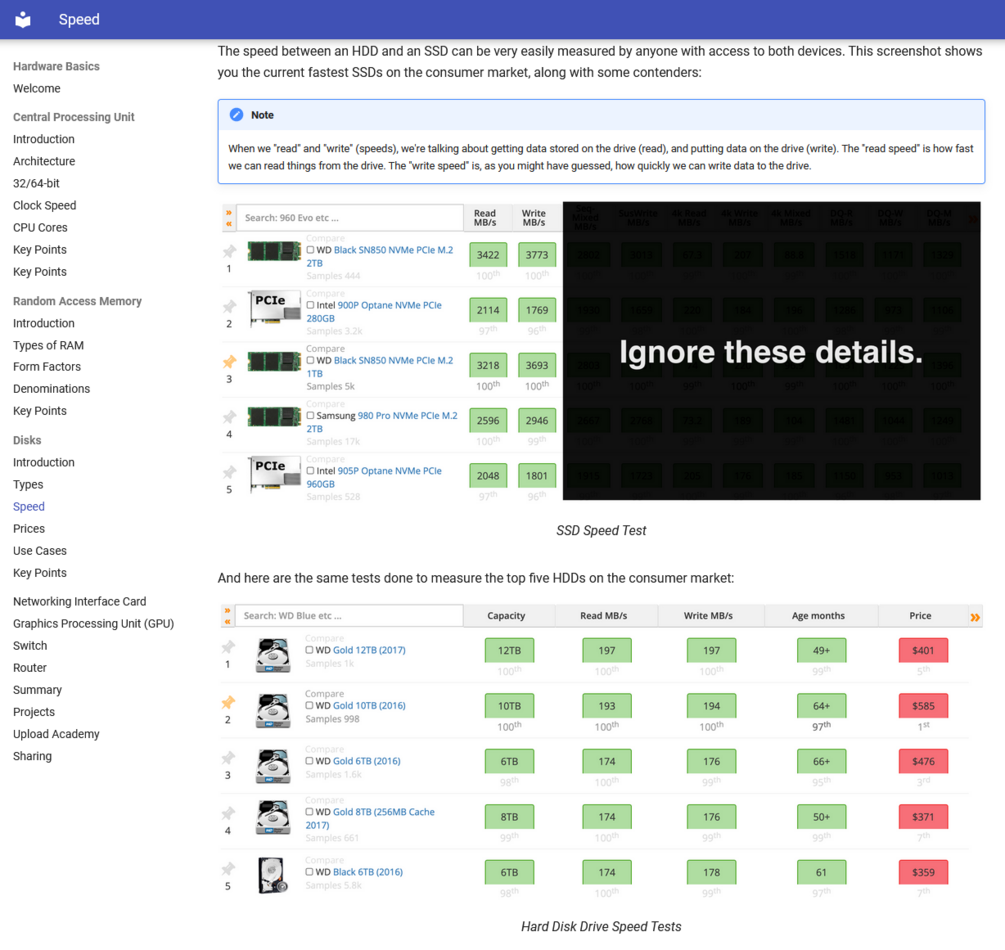
Task: Click the blue Note pencil icon
Action: click(x=237, y=115)
